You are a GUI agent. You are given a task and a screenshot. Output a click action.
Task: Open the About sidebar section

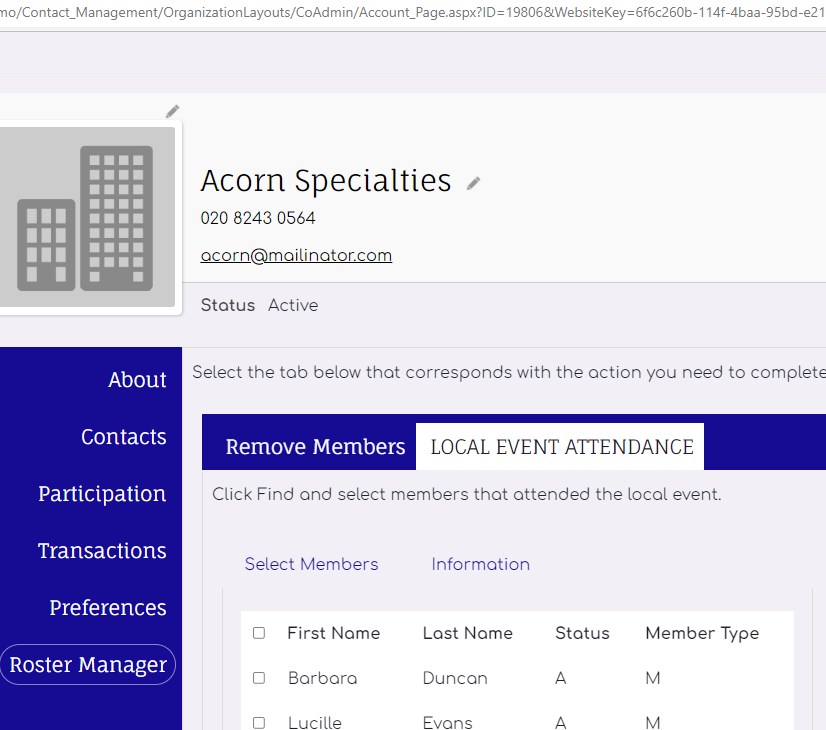(x=137, y=380)
